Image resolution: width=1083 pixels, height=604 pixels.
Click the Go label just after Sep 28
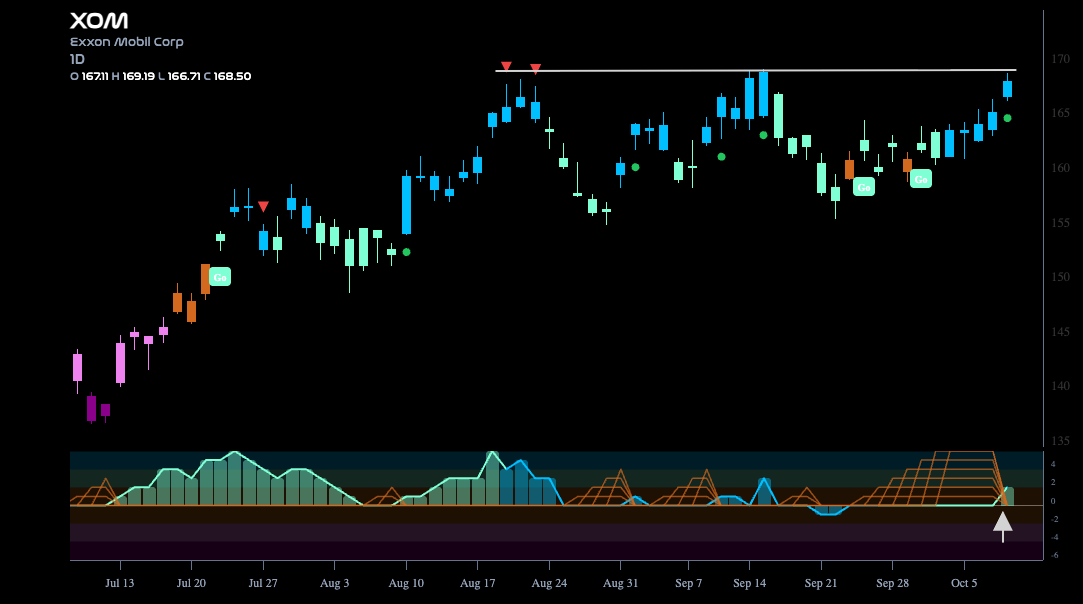pos(921,179)
